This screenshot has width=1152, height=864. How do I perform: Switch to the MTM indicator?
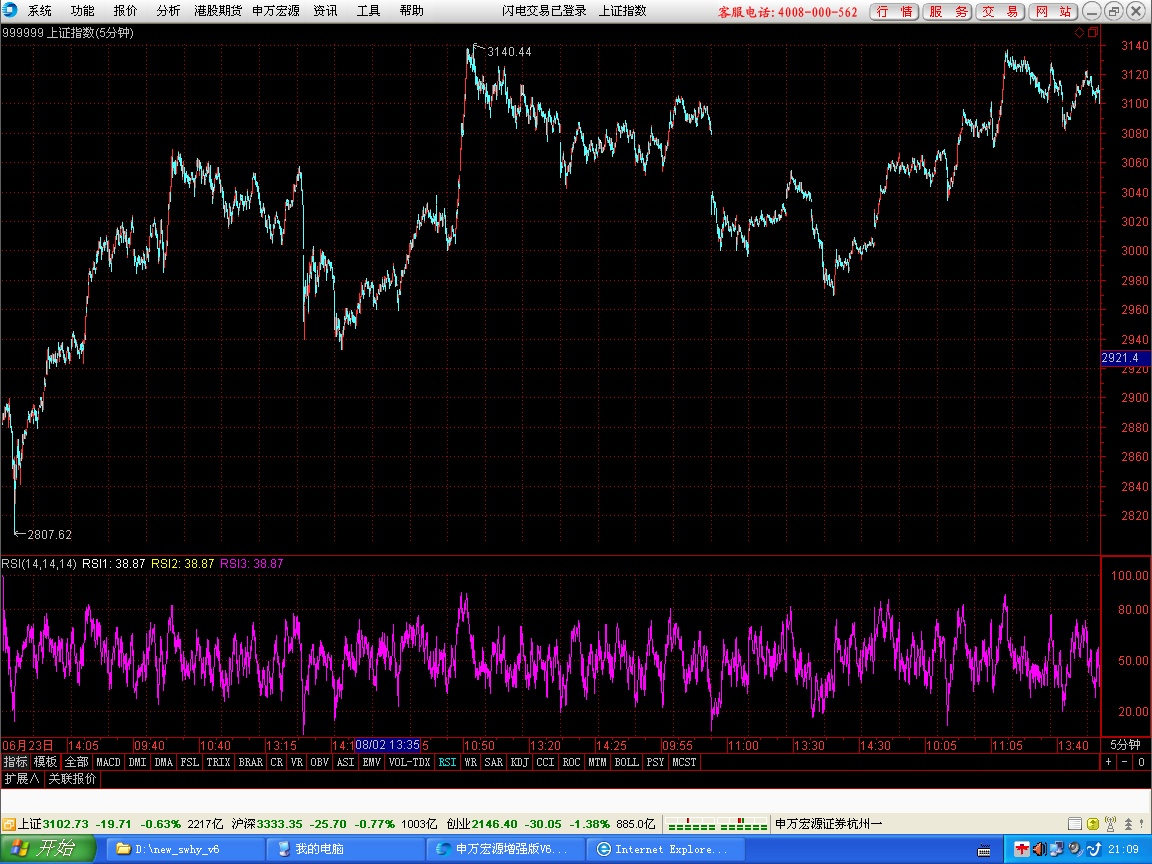597,762
